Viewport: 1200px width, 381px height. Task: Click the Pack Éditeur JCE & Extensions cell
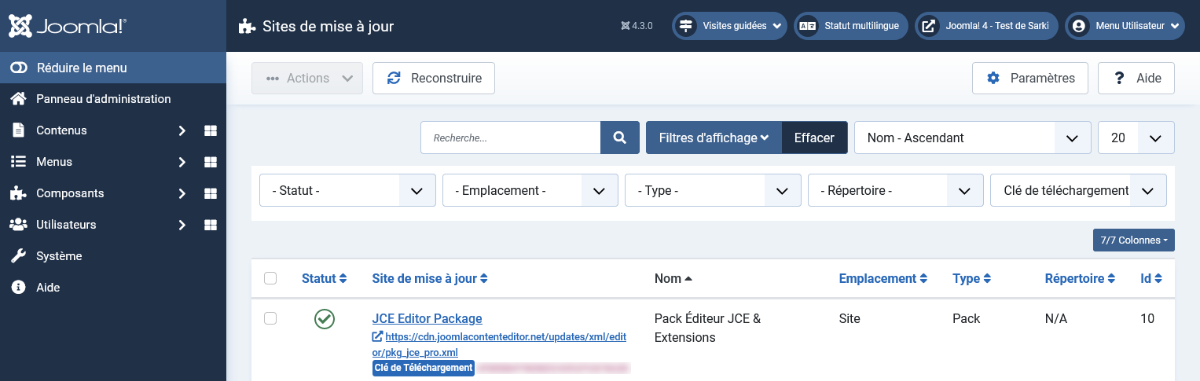click(708, 328)
